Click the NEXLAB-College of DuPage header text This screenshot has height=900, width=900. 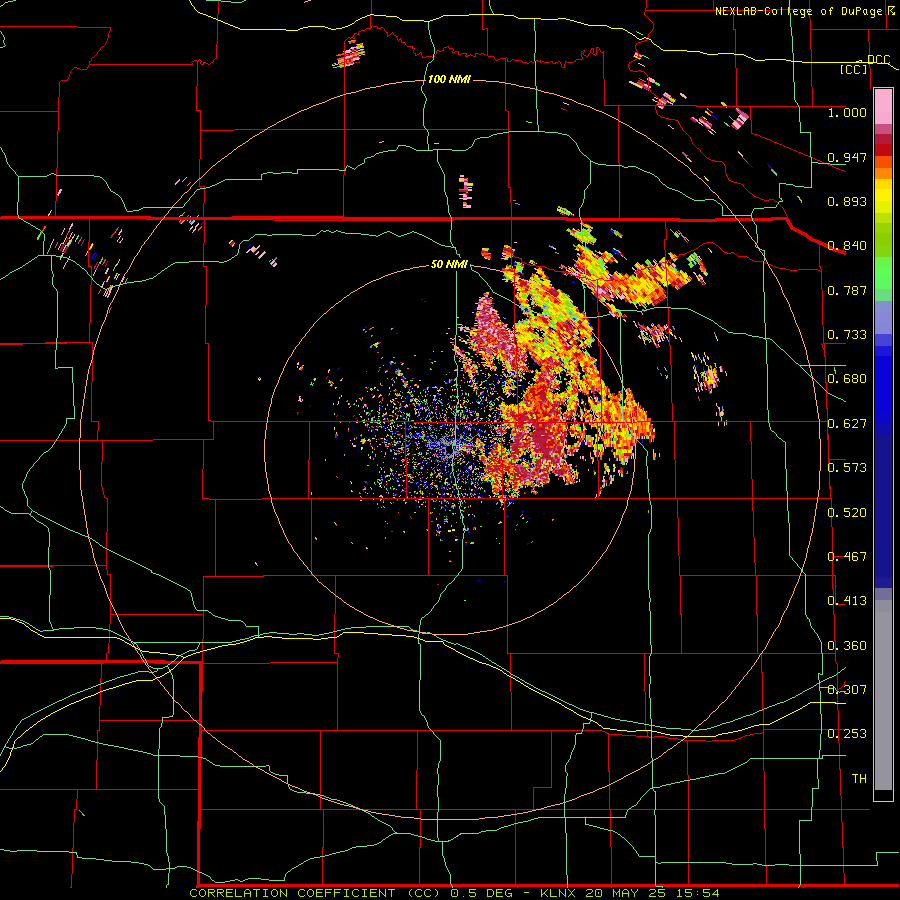[798, 11]
